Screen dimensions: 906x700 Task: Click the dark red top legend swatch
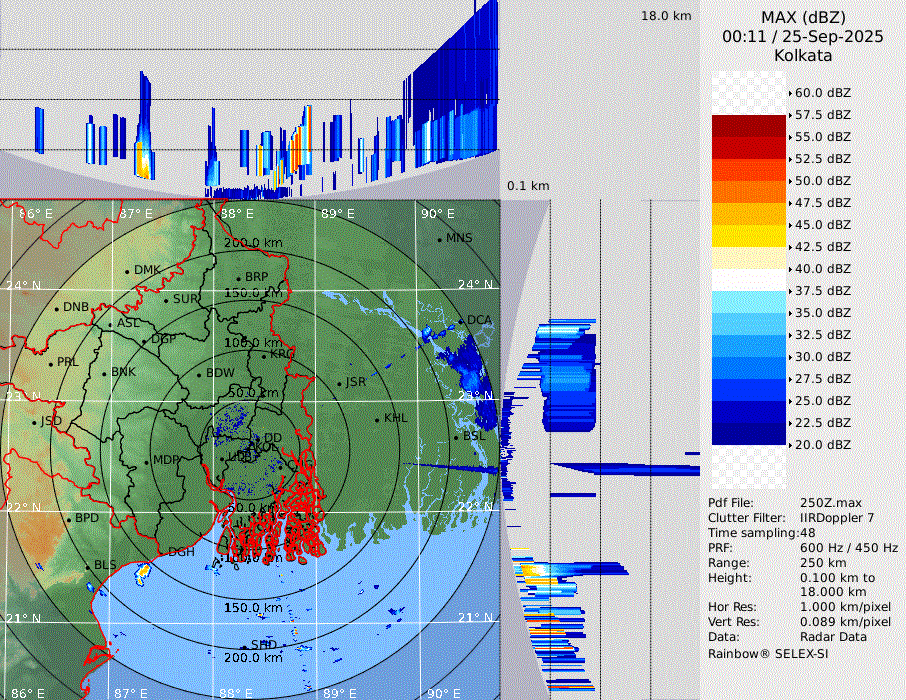point(749,126)
